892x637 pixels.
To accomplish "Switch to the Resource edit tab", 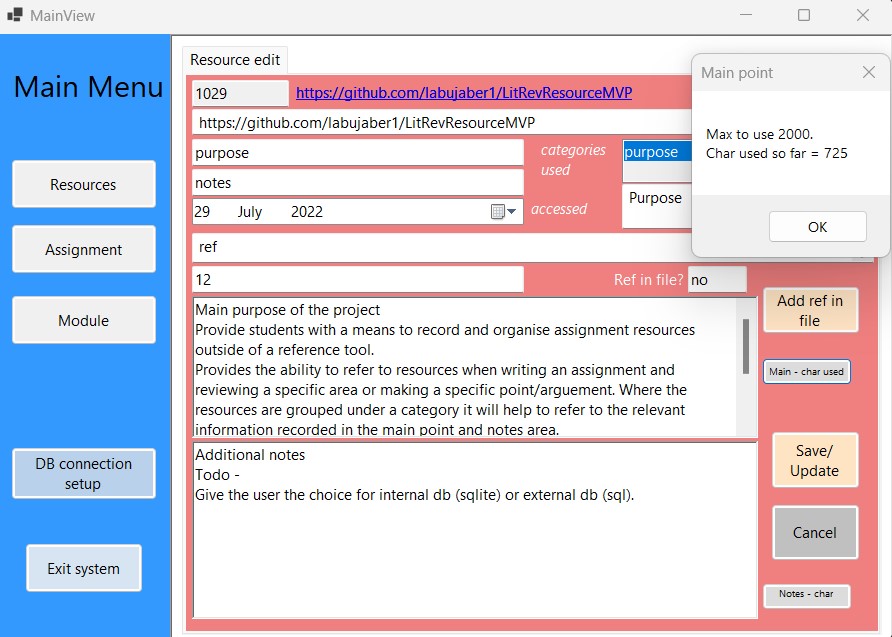I will (234, 60).
